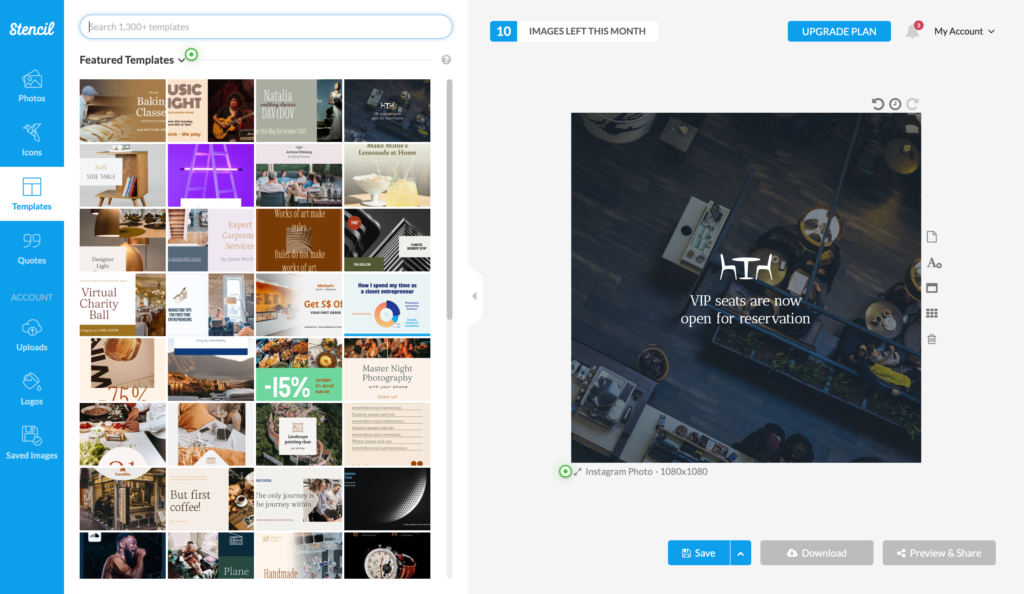Toggle the grid icon beside canvas
This screenshot has height=594, width=1024.
pos(932,313)
